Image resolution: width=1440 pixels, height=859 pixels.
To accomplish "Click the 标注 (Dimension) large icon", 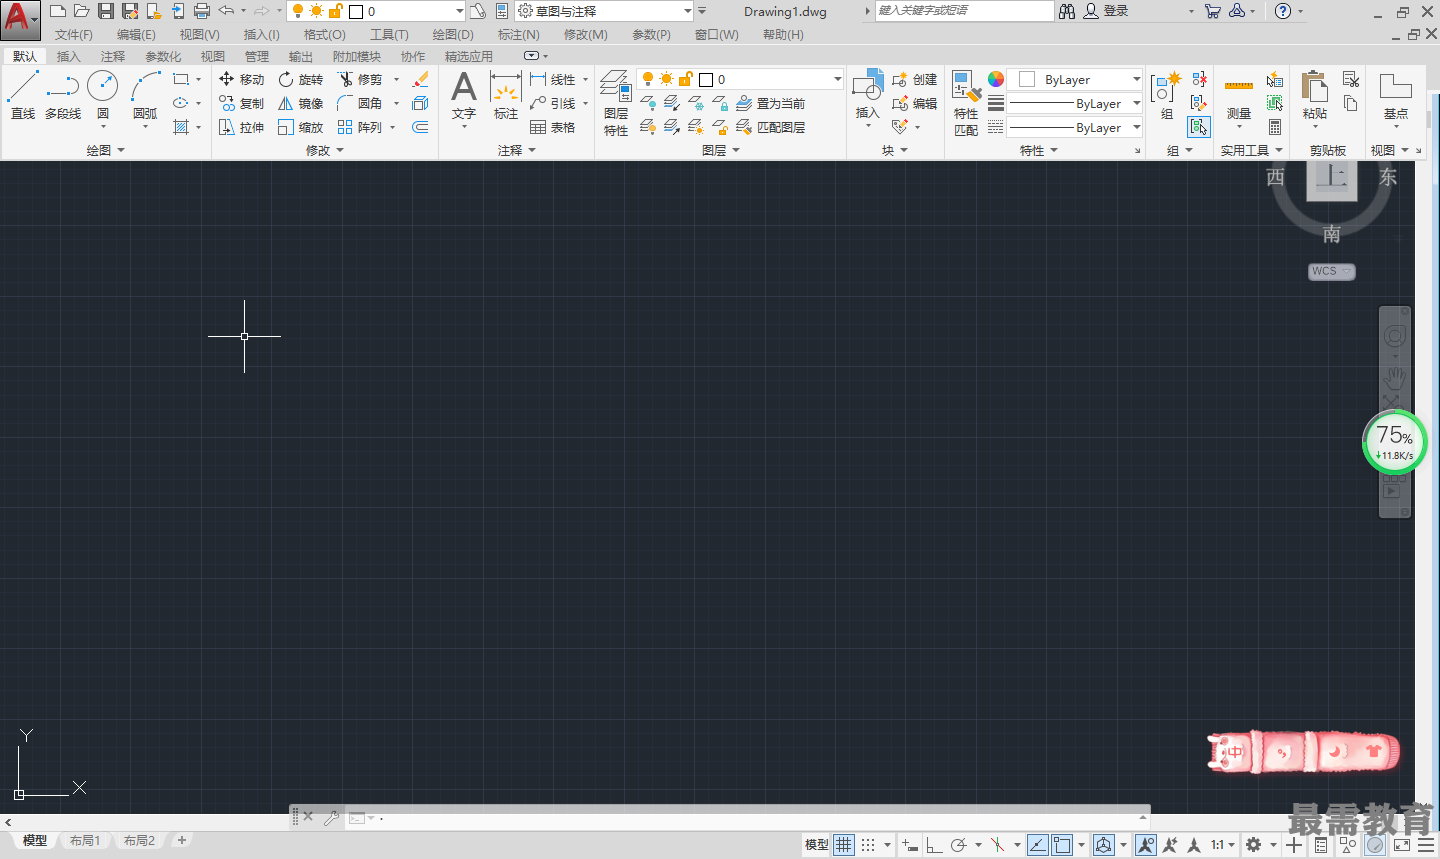I will click(506, 96).
